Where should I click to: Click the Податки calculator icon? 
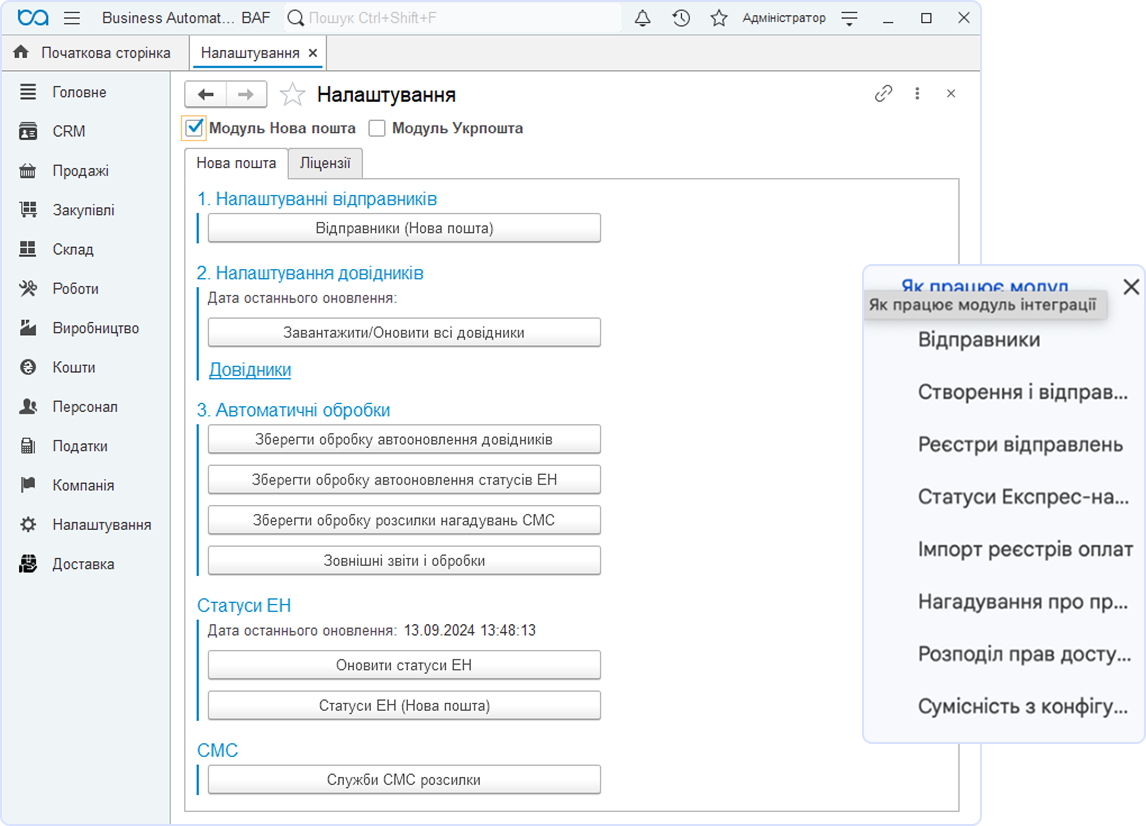pyautogui.click(x=28, y=446)
